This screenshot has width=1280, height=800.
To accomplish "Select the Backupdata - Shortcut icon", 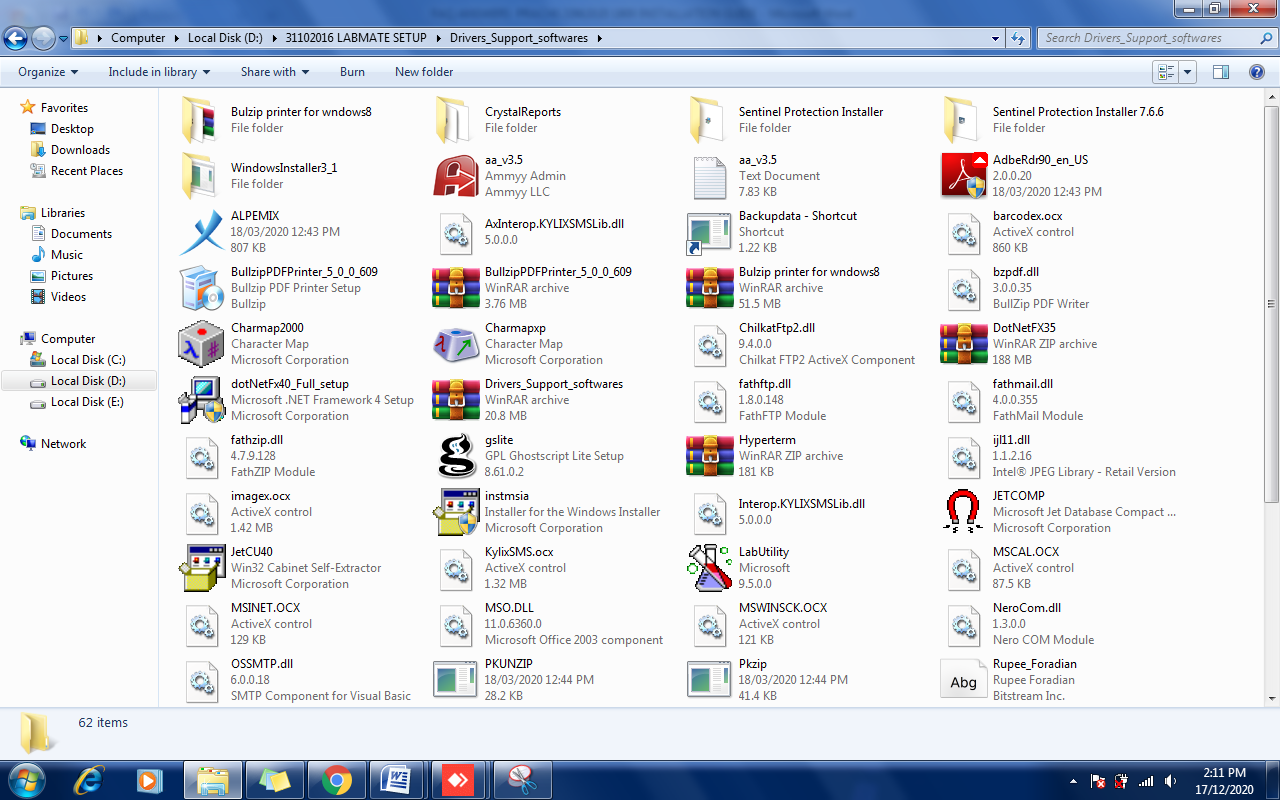I will pos(710,232).
